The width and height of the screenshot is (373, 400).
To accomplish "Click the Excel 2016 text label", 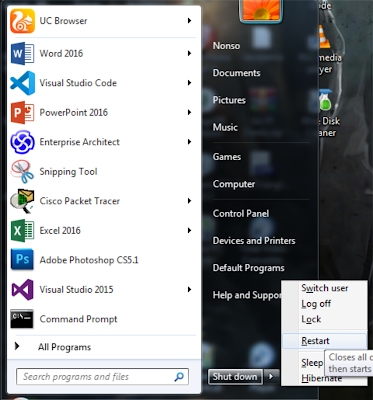I will (x=60, y=231).
